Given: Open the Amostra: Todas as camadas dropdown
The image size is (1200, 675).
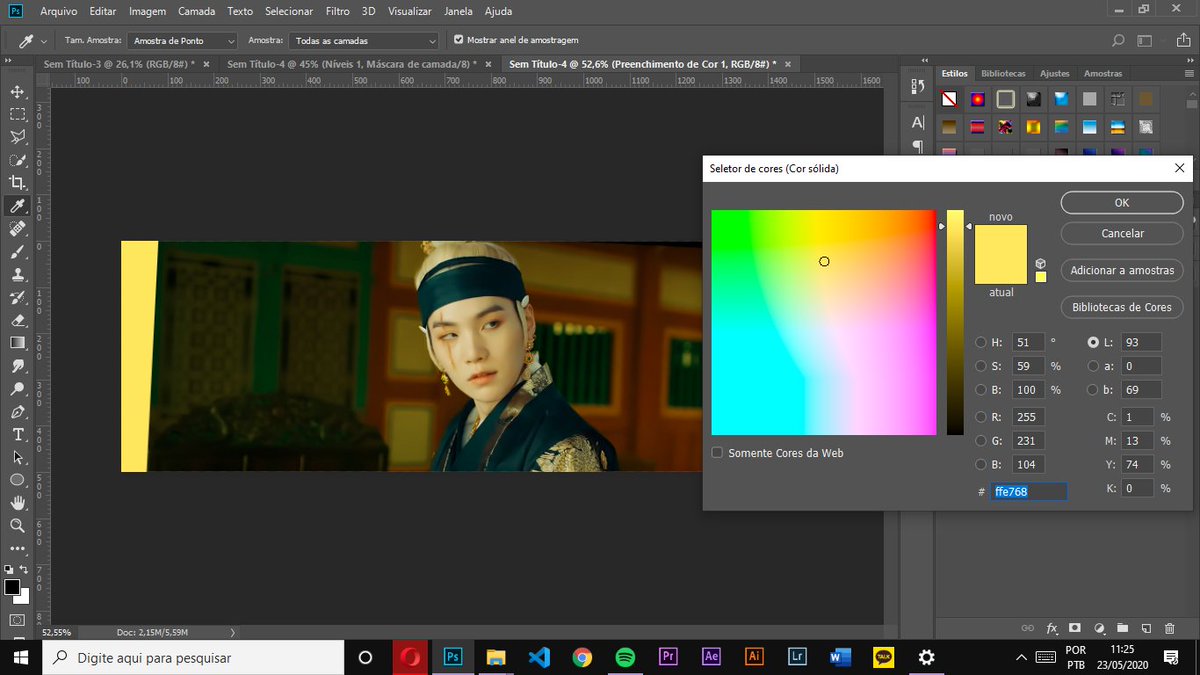Looking at the screenshot, I should pyautogui.click(x=363, y=41).
